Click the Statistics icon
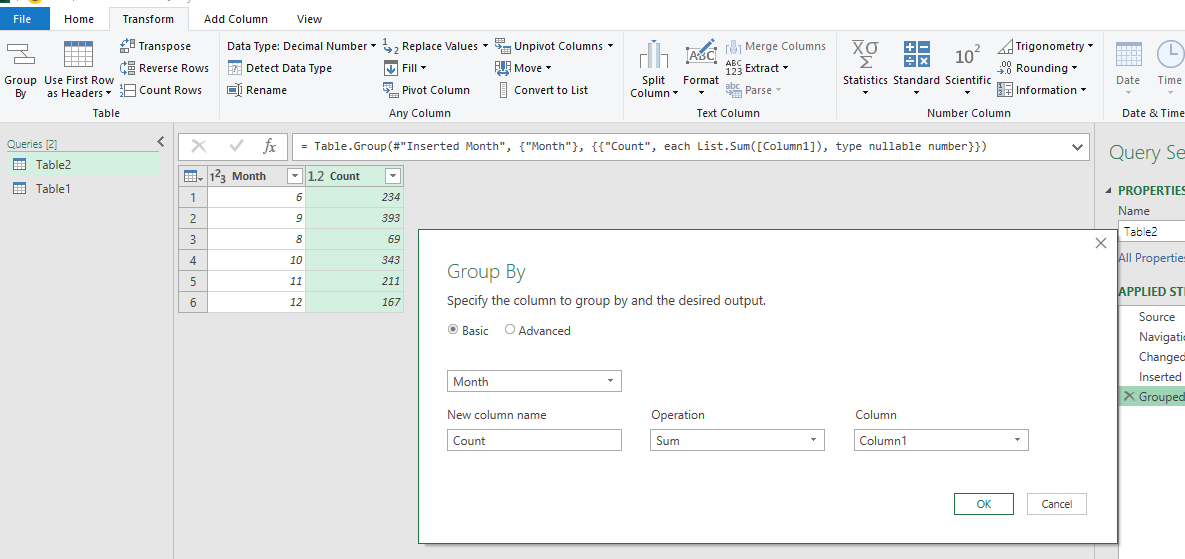This screenshot has width=1185, height=559. (x=865, y=54)
